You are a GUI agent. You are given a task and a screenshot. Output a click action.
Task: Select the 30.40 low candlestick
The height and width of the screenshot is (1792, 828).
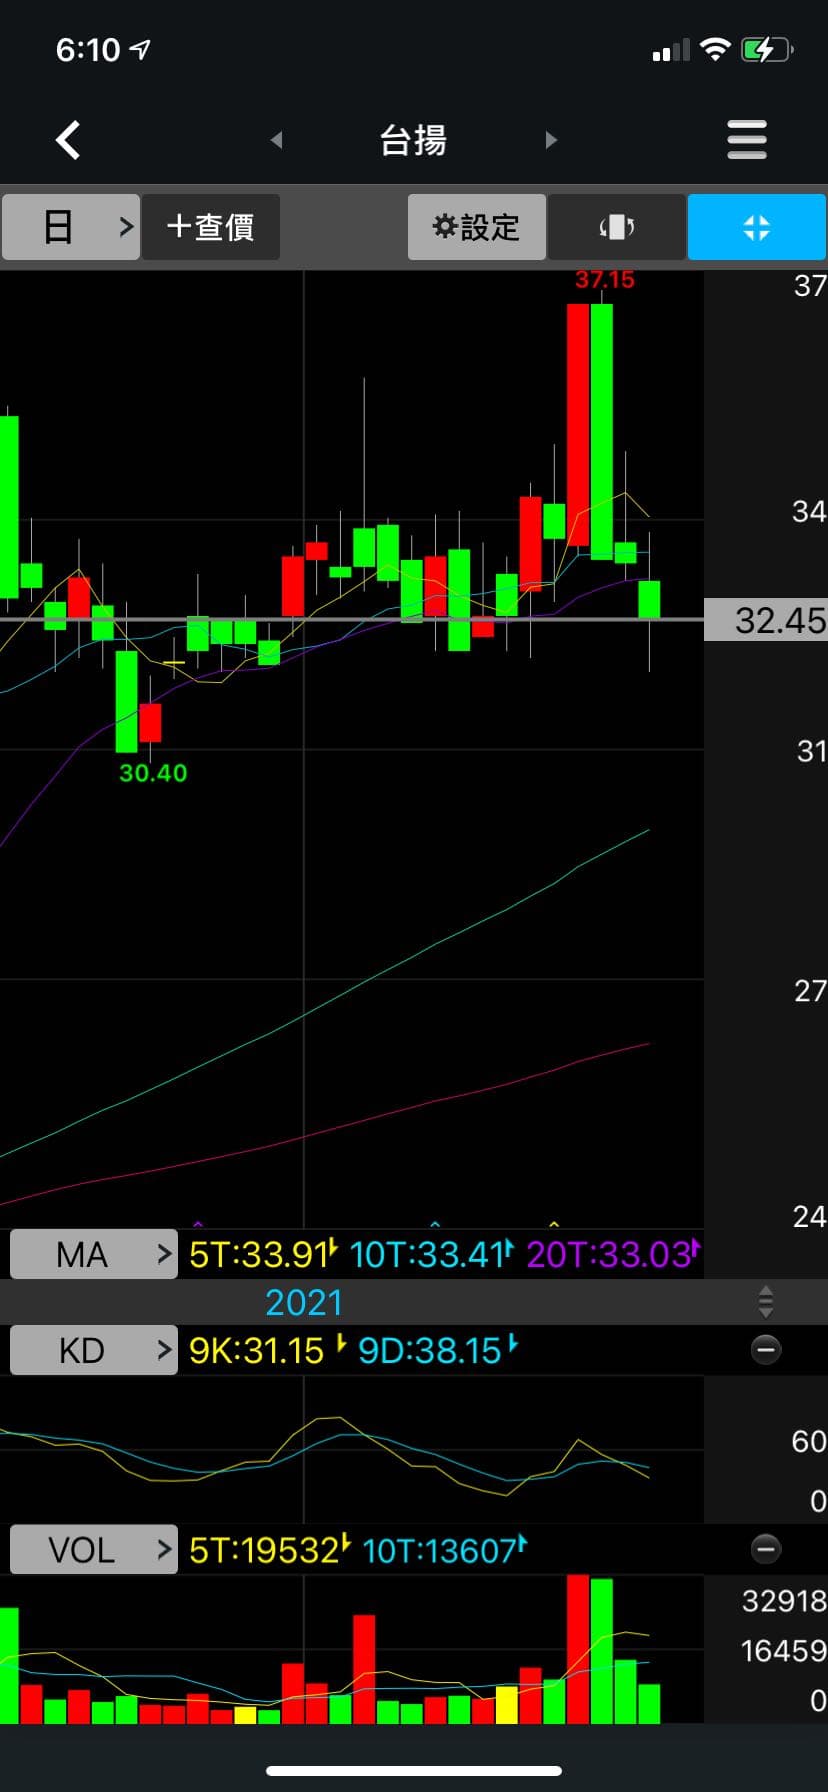[x=127, y=700]
